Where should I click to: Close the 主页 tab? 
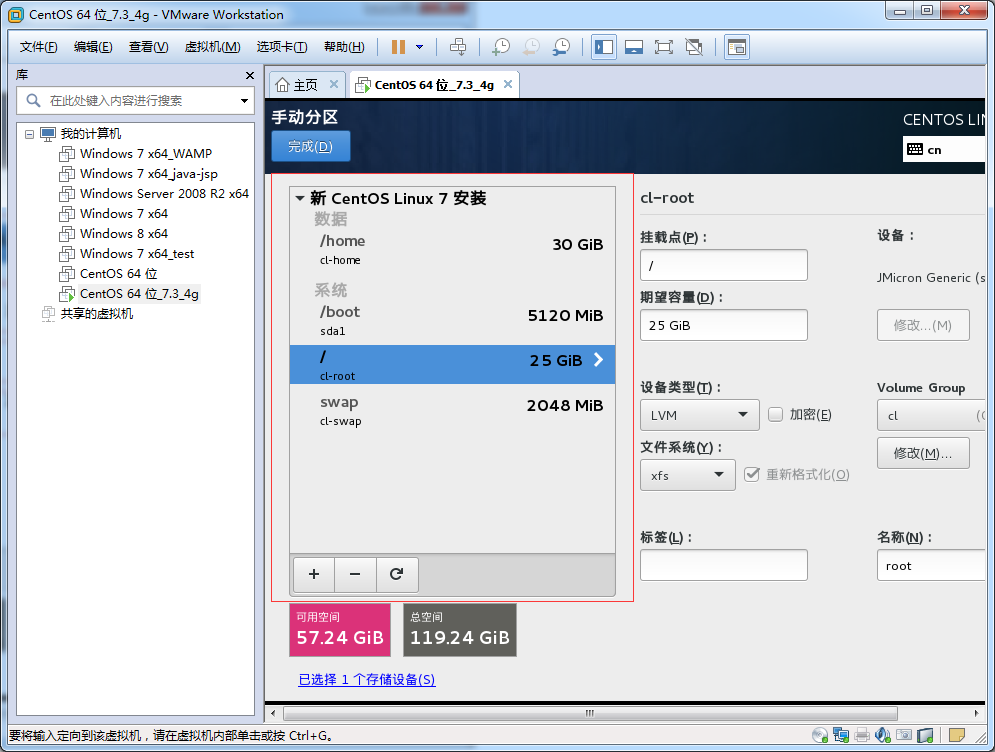[x=334, y=84]
